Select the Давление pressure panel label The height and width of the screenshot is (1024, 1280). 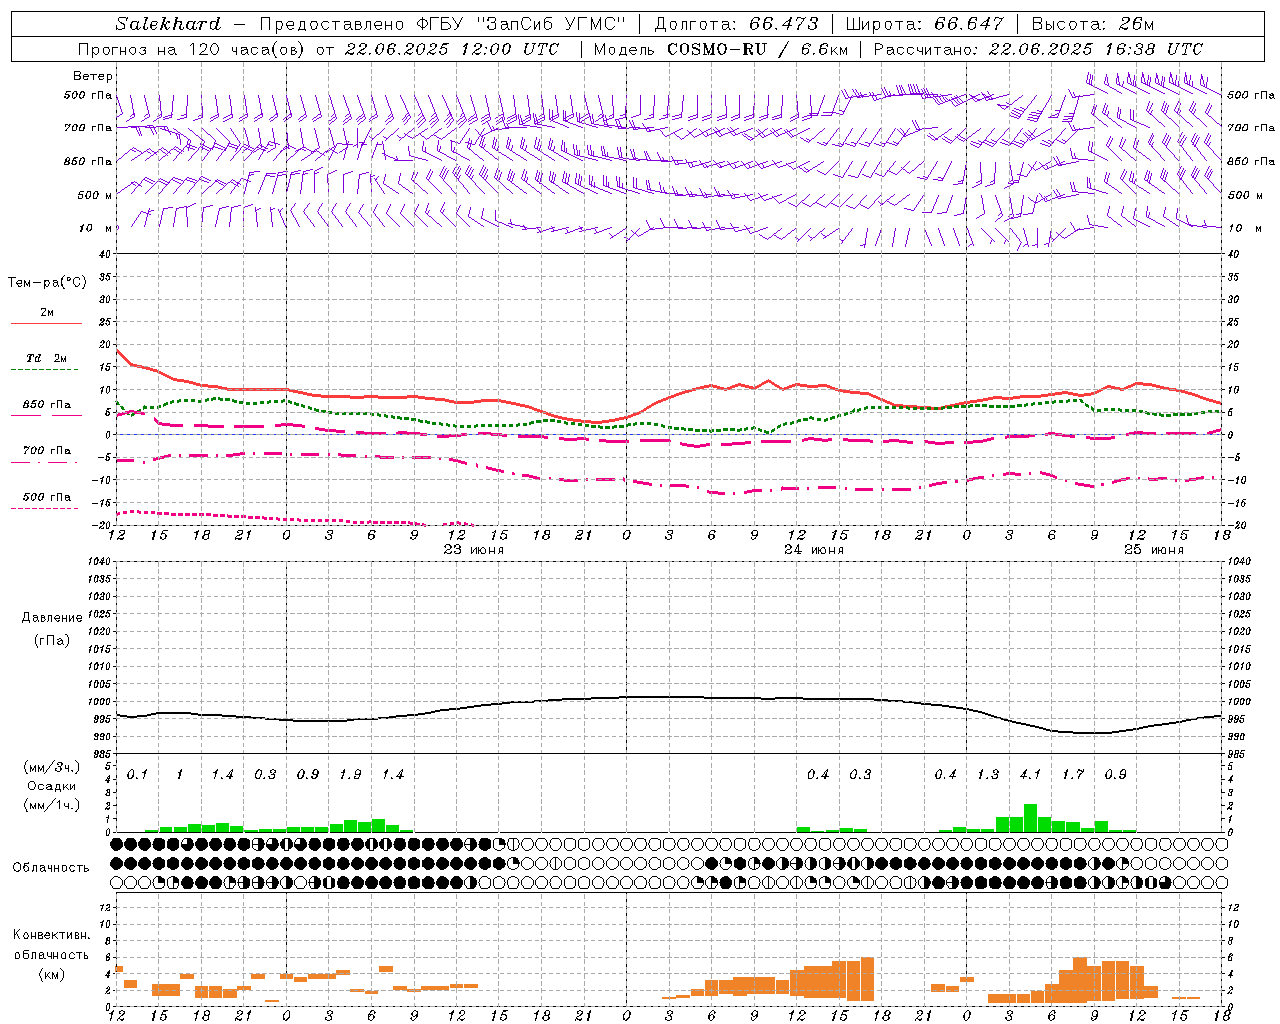click(52, 618)
